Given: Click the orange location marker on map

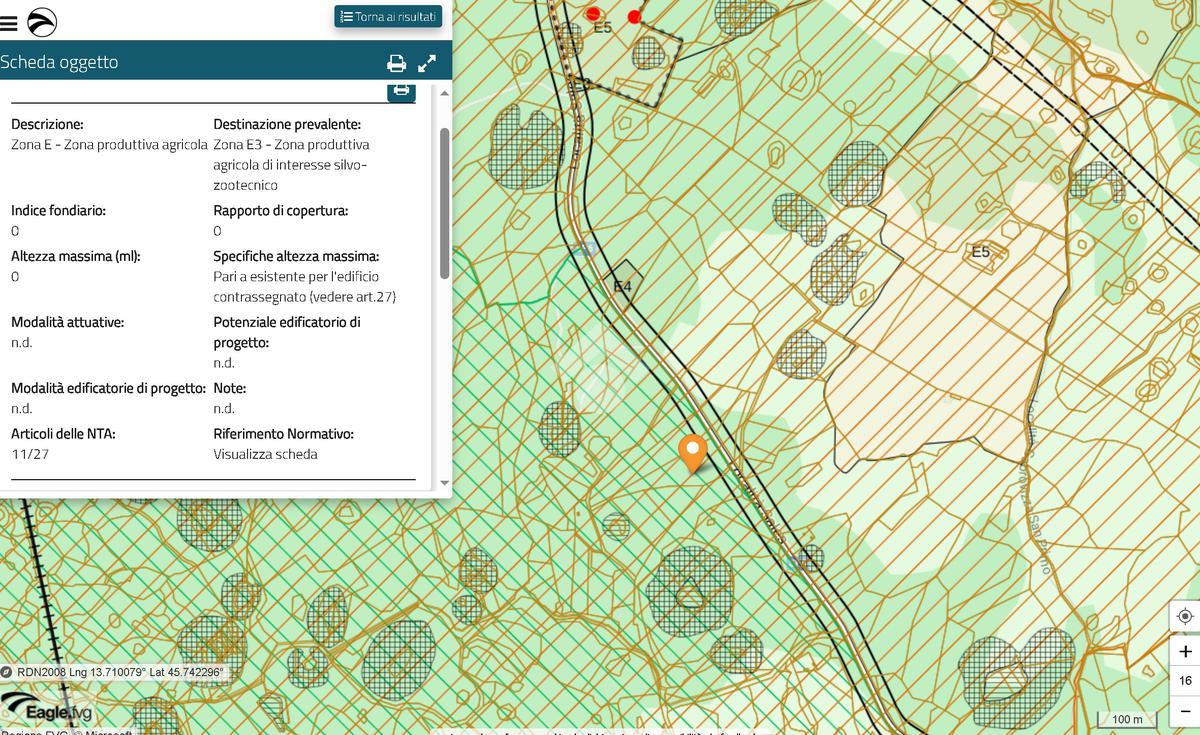Looking at the screenshot, I should click(692, 452).
